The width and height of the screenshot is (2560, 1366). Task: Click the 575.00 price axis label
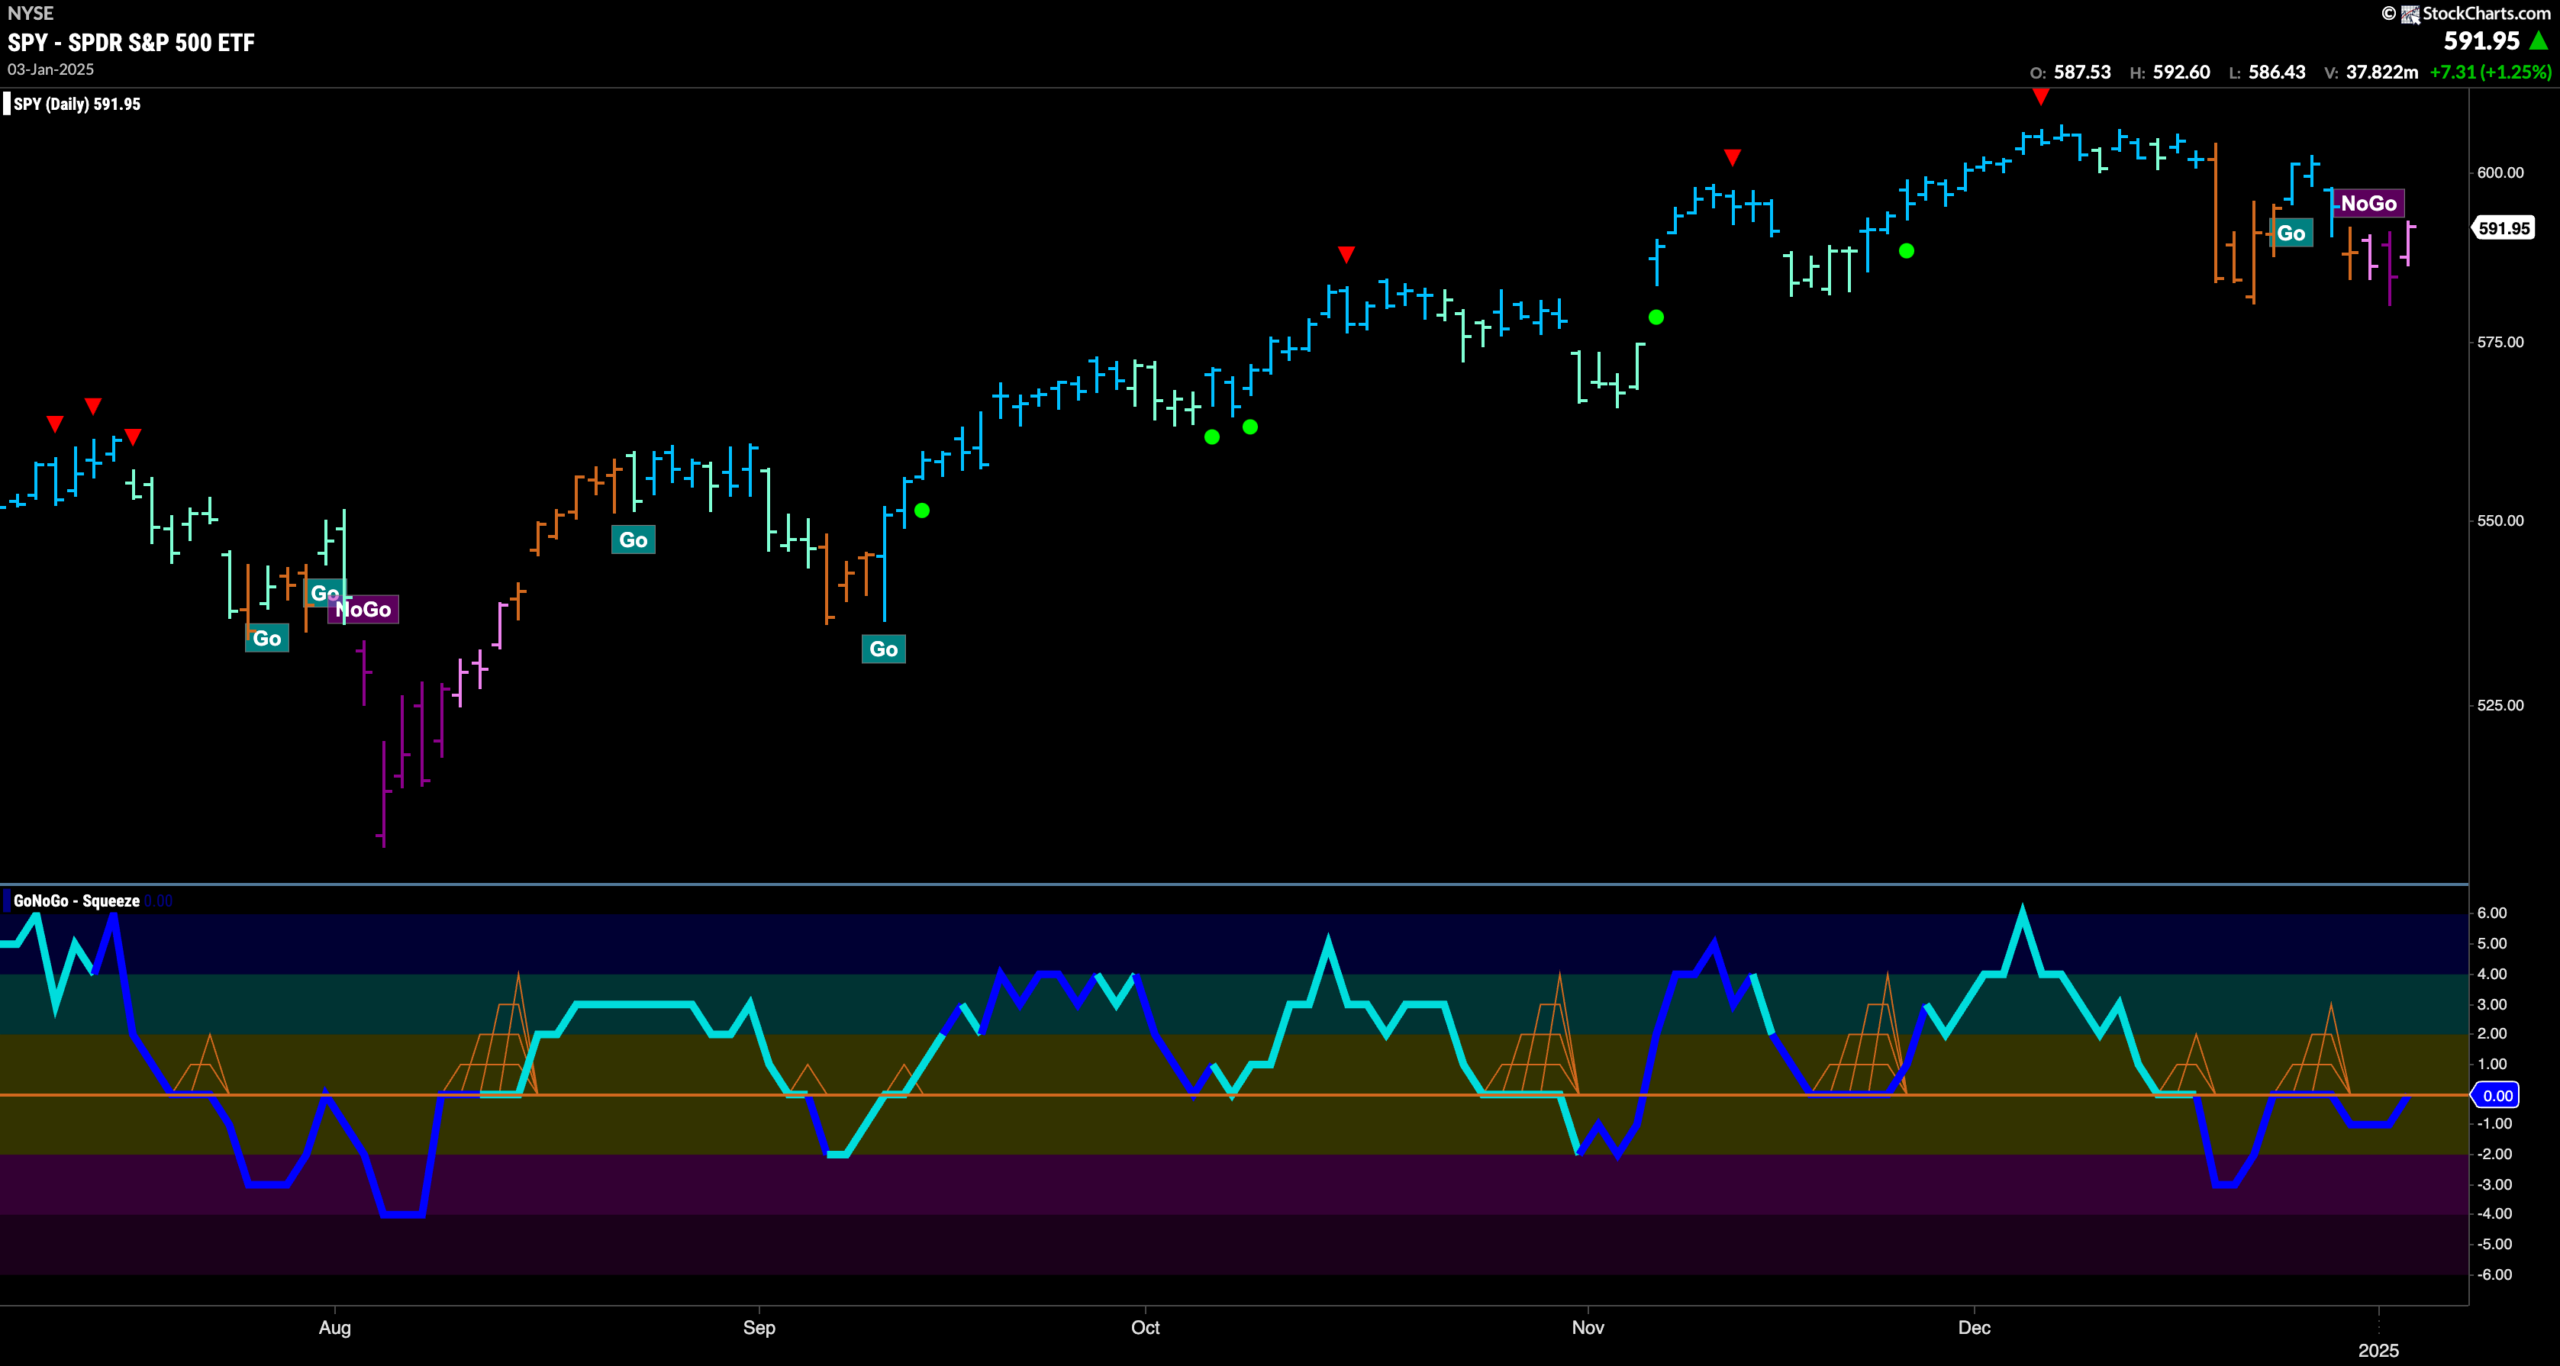tap(2500, 342)
